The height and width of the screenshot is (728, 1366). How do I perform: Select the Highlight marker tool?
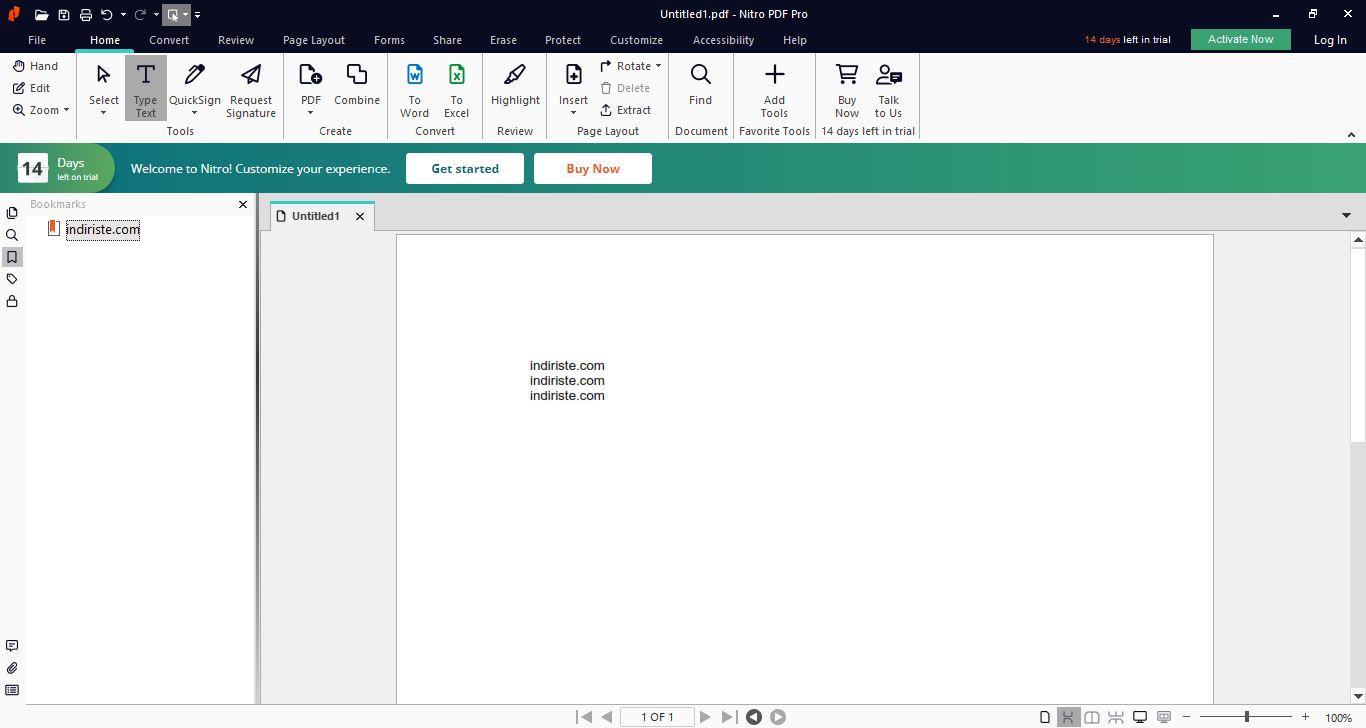[515, 84]
